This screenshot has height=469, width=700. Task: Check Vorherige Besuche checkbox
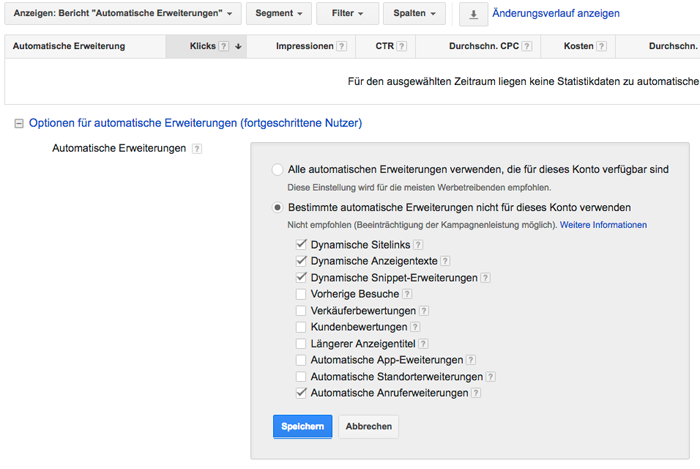[x=301, y=294]
